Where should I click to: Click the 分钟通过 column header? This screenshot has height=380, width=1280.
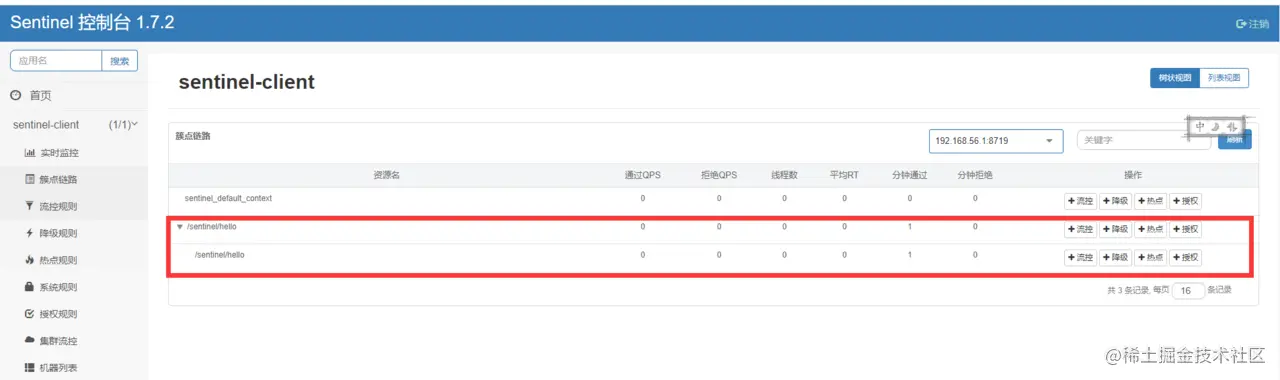(x=910, y=175)
